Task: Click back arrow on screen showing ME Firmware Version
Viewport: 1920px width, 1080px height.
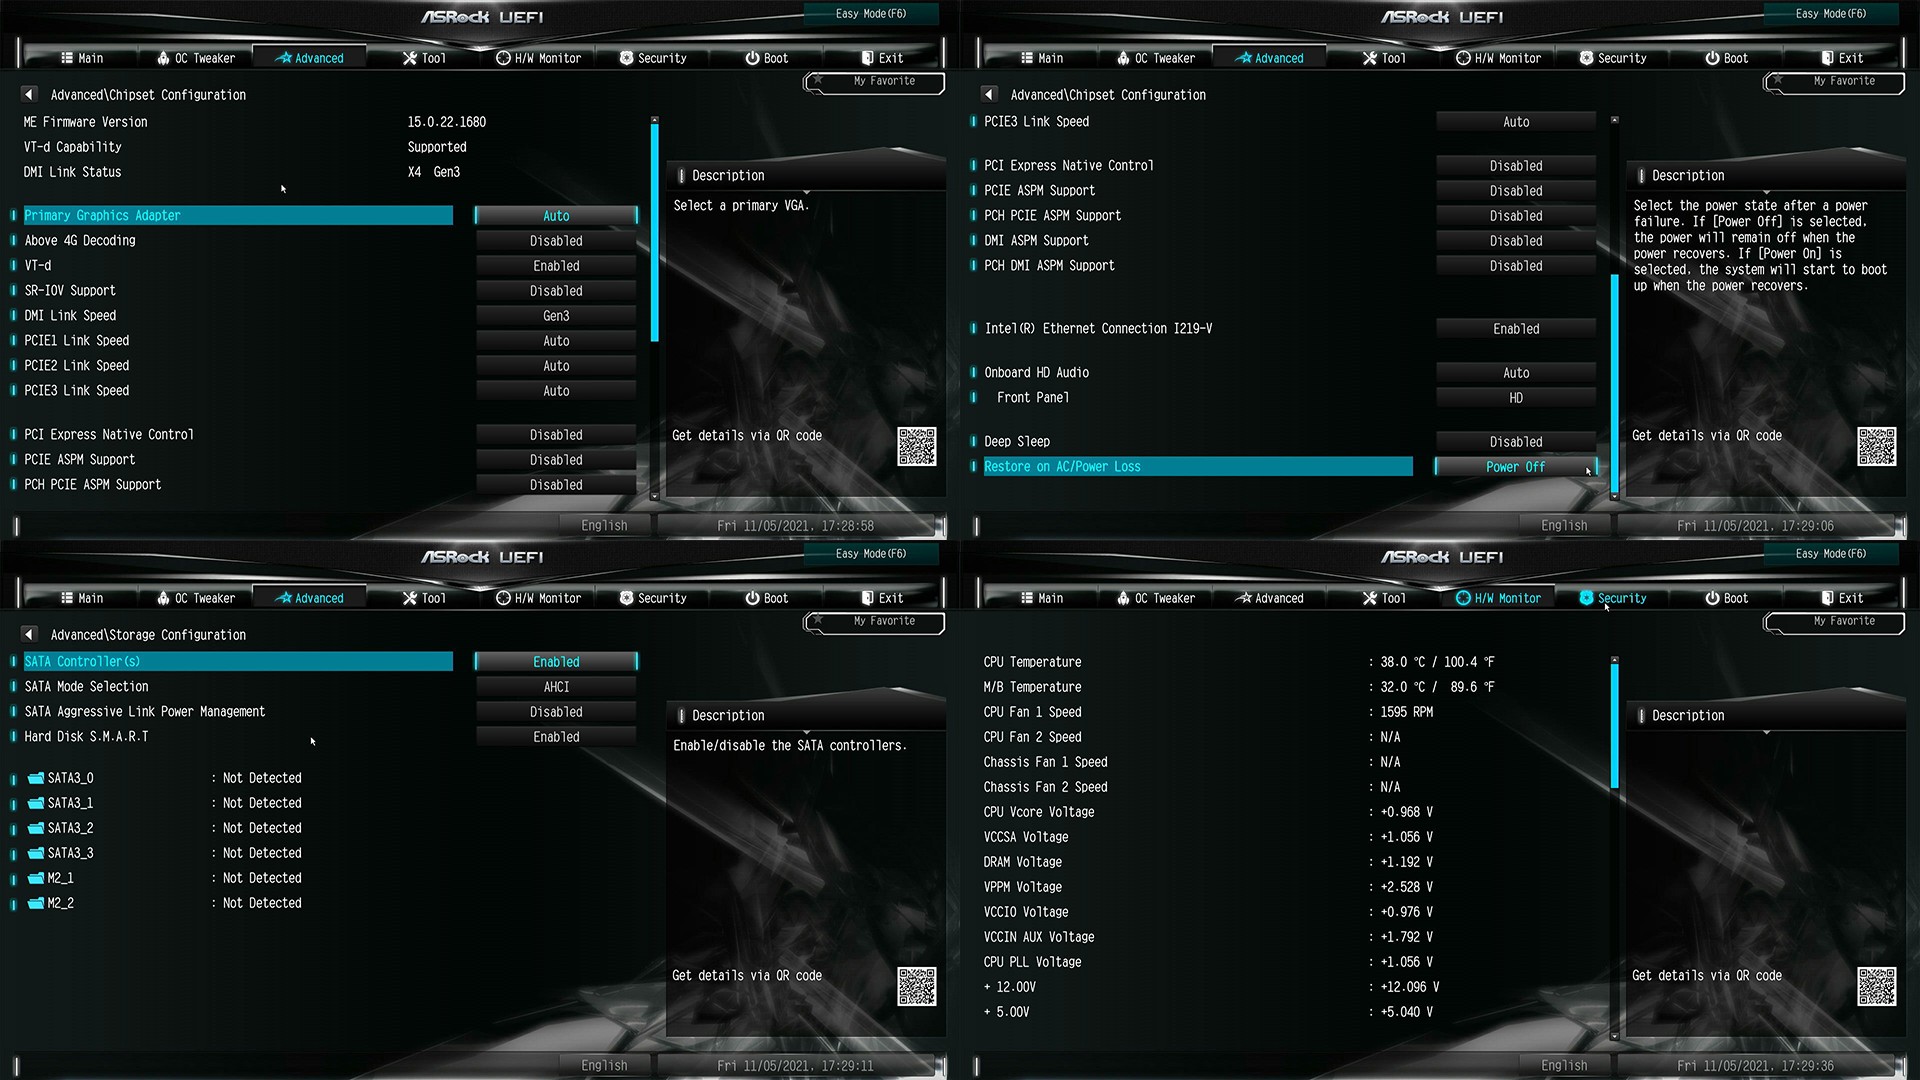Action: point(29,94)
